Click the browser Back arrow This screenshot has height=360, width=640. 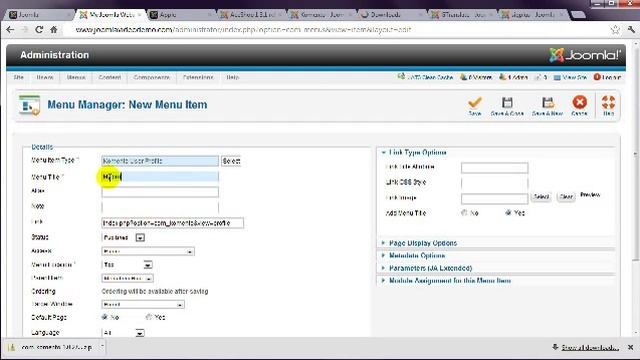pos(11,29)
